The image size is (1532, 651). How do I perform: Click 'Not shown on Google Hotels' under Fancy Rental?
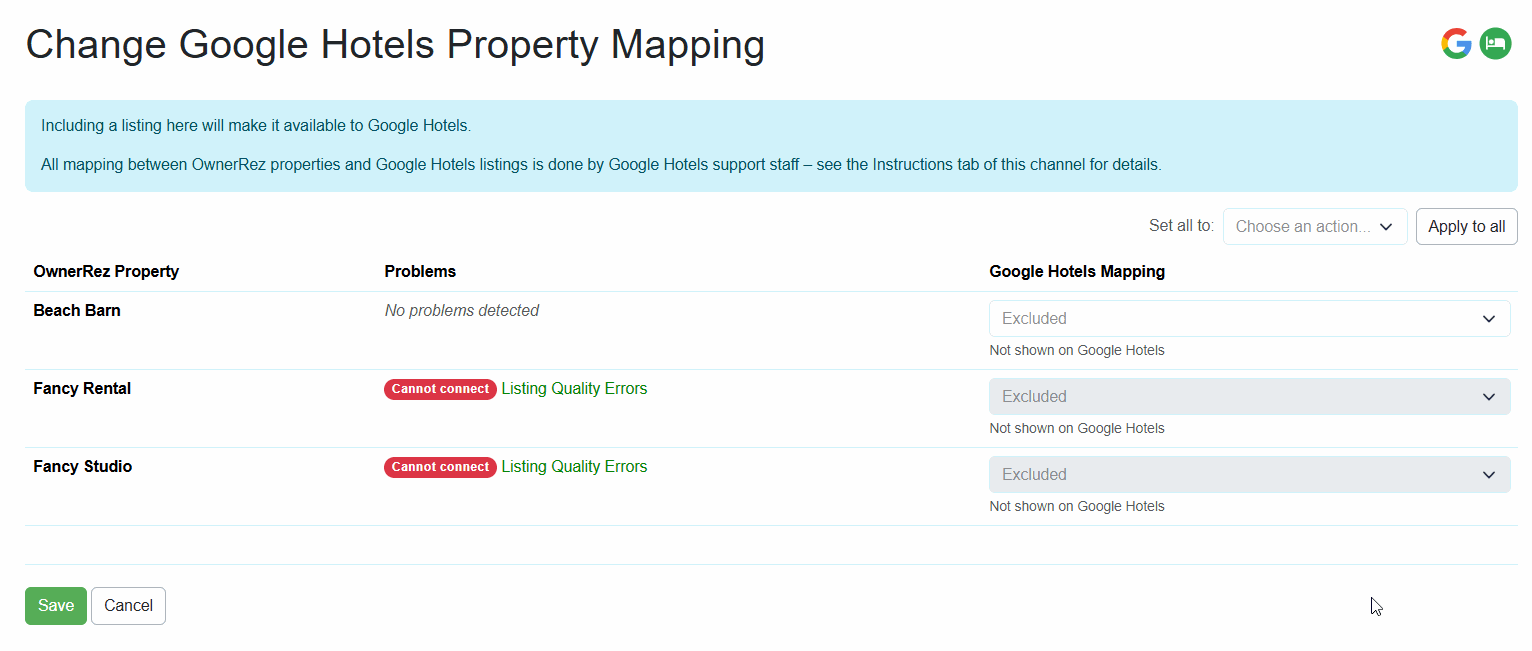coord(1077,428)
